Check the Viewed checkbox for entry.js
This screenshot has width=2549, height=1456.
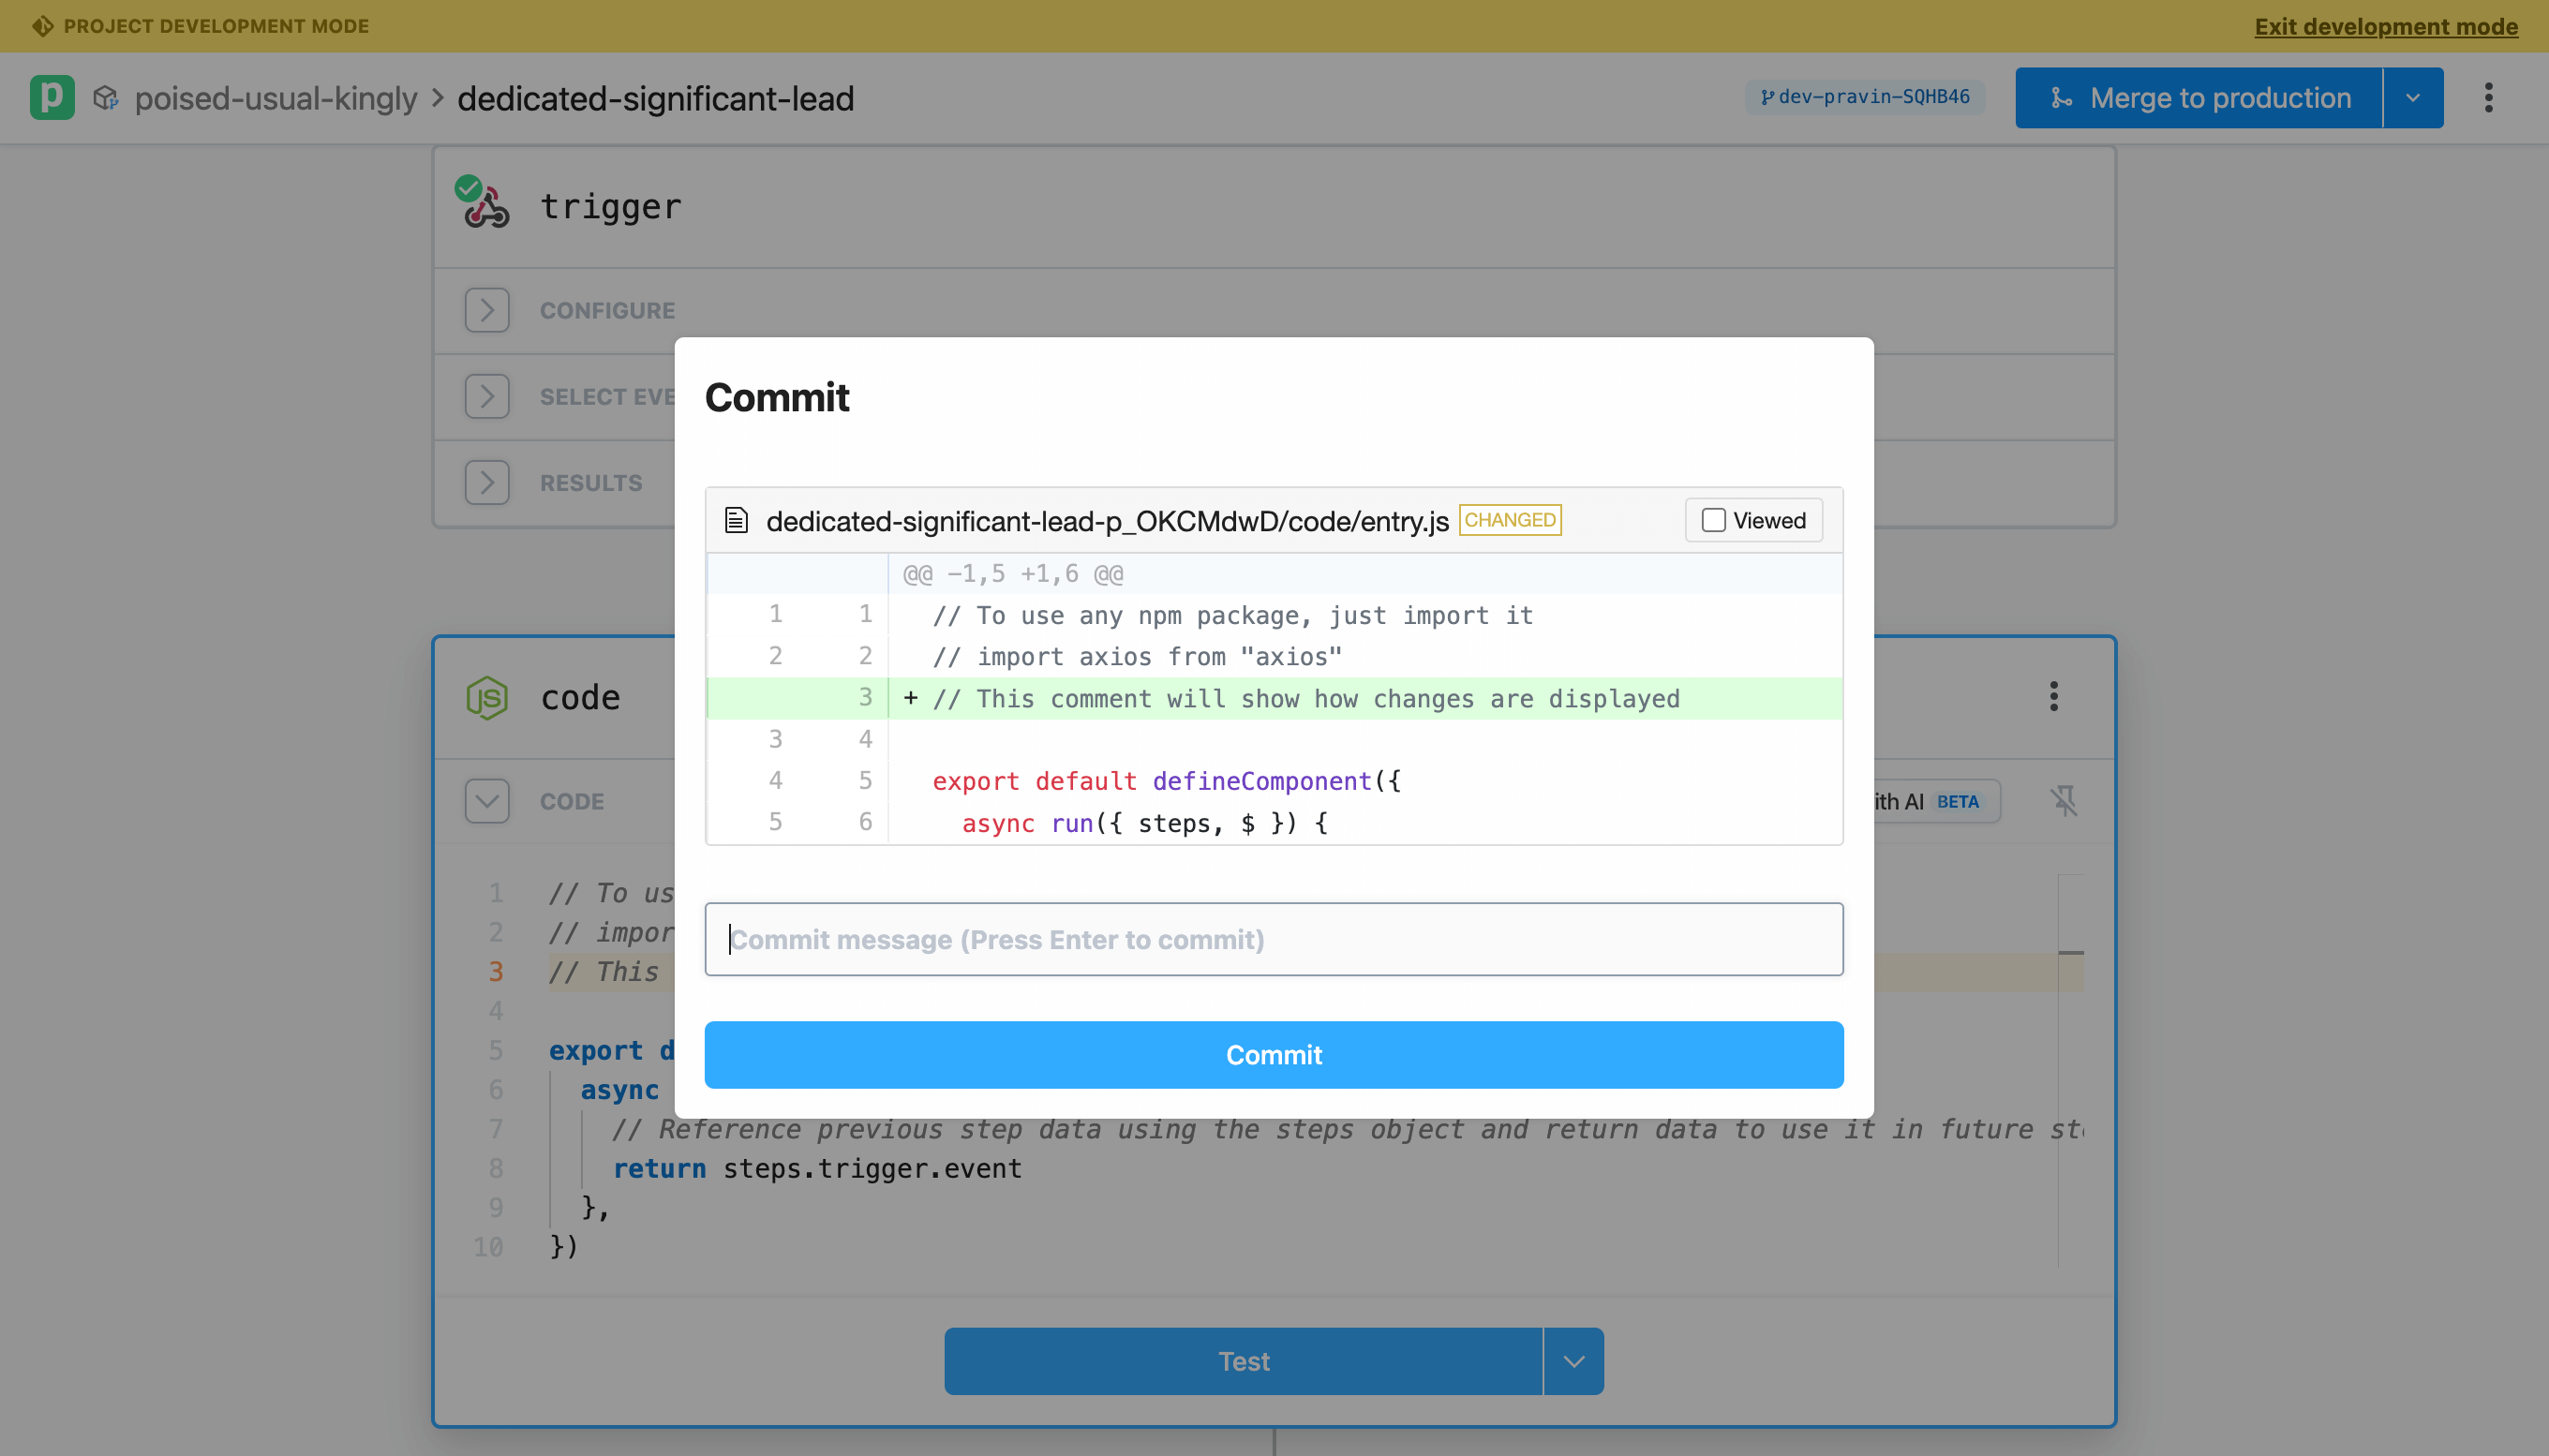(x=1712, y=520)
